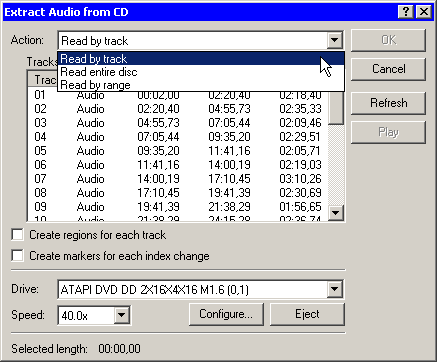Select 'Read by track' in dropdown list
Image resolution: width=437 pixels, height=362 pixels.
pyautogui.click(x=201, y=59)
